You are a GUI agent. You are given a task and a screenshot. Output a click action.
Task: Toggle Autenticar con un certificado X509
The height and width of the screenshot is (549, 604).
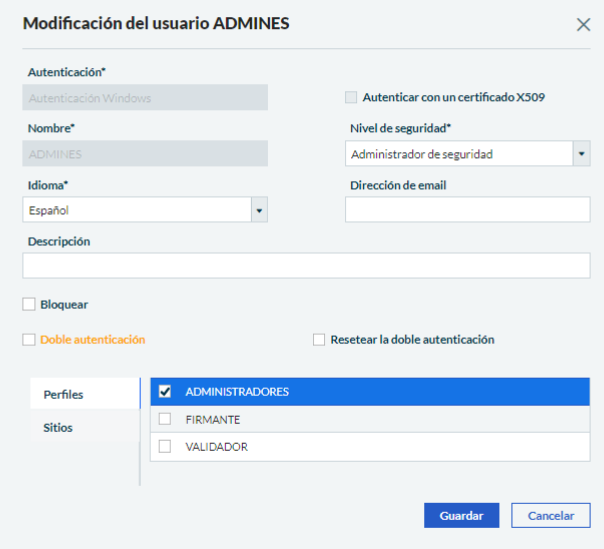350,97
